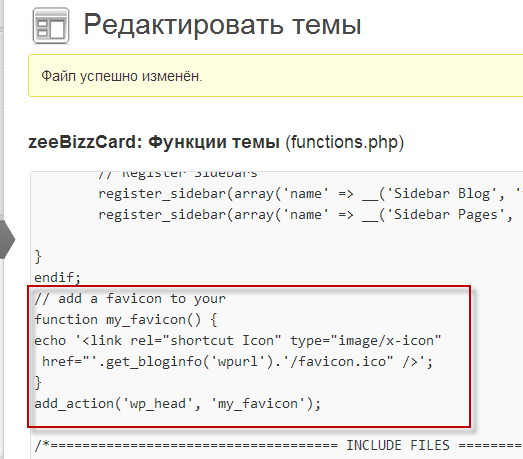Place cursor in the "Sidebar Blog" register_sidebar line
The image size is (523, 459).
(x=310, y=194)
